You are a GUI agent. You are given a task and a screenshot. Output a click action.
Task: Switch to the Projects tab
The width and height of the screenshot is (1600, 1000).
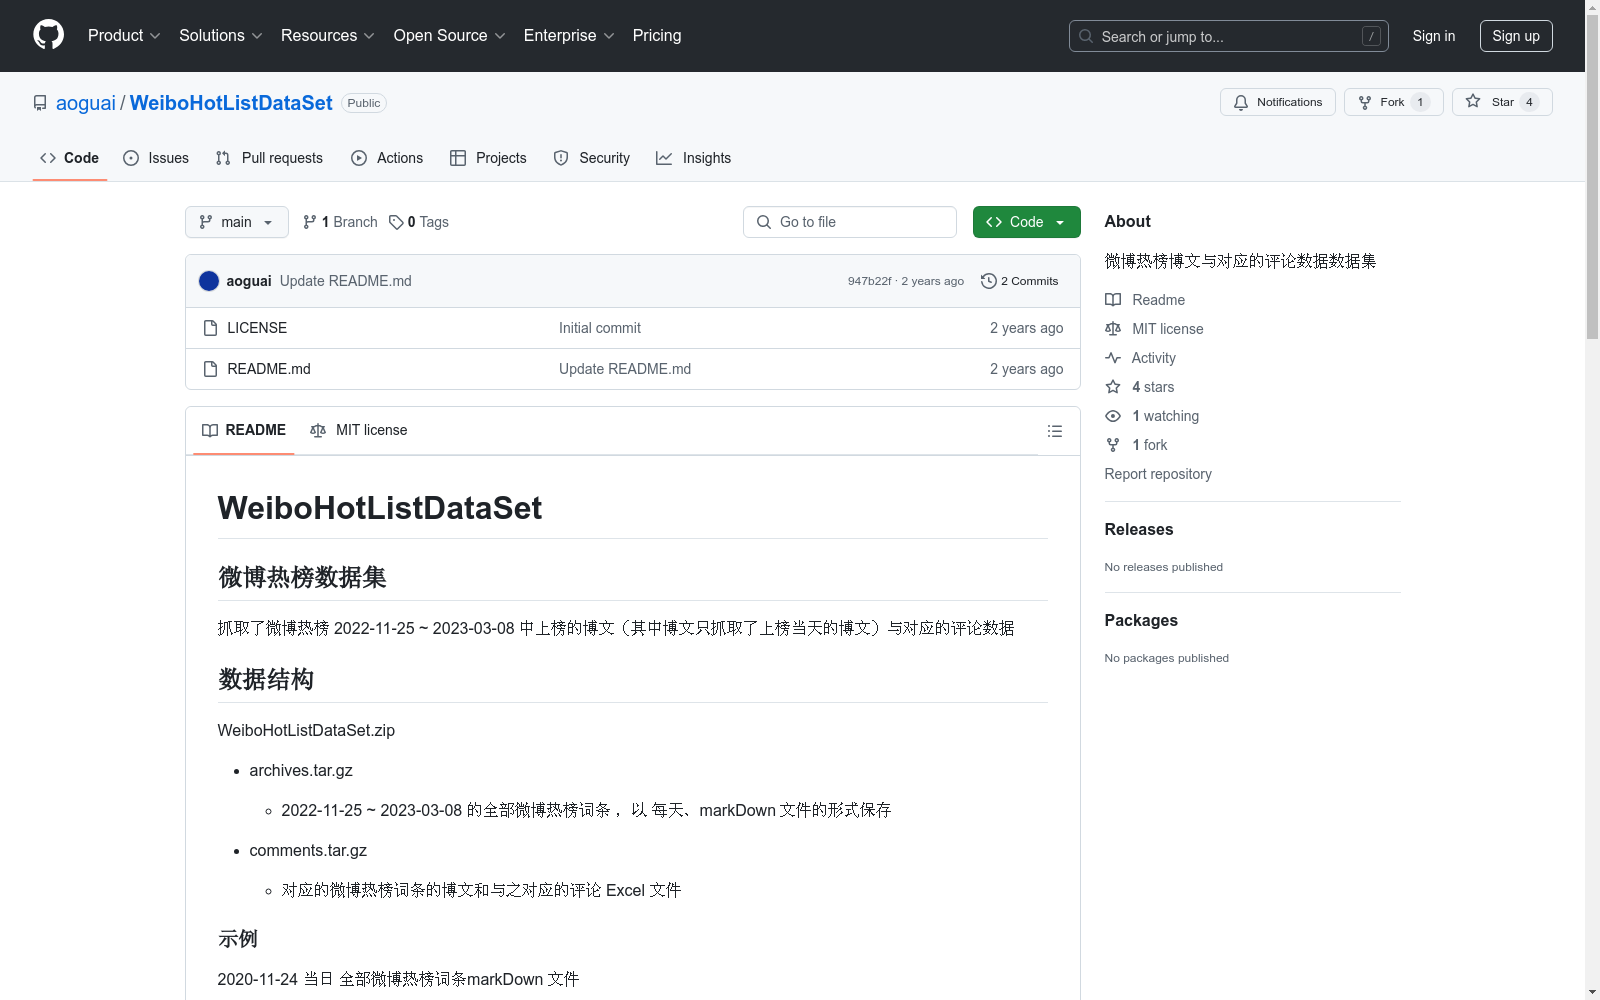pos(488,158)
